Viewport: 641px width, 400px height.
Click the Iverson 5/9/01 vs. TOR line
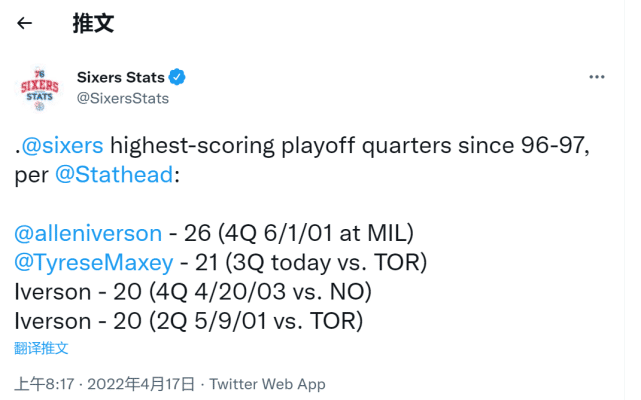pyautogui.click(x=188, y=321)
